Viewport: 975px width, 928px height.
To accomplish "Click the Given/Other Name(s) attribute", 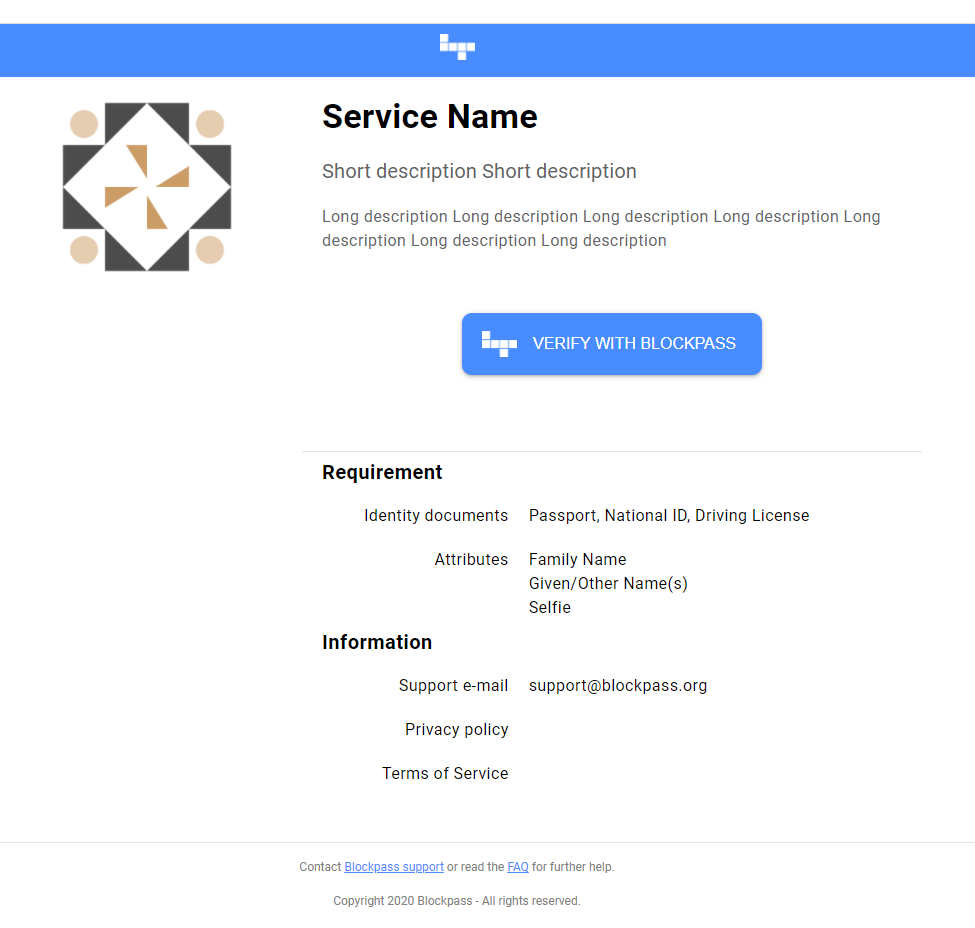I will [x=608, y=583].
